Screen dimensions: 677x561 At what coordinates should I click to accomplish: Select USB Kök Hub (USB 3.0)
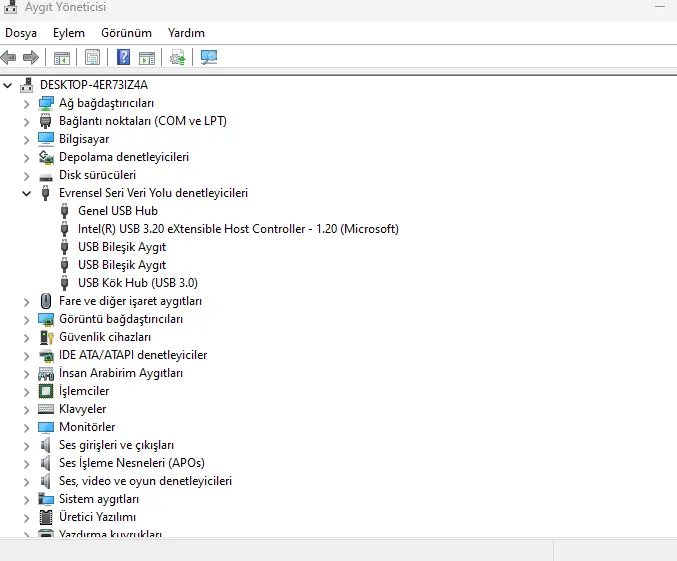[x=138, y=283]
